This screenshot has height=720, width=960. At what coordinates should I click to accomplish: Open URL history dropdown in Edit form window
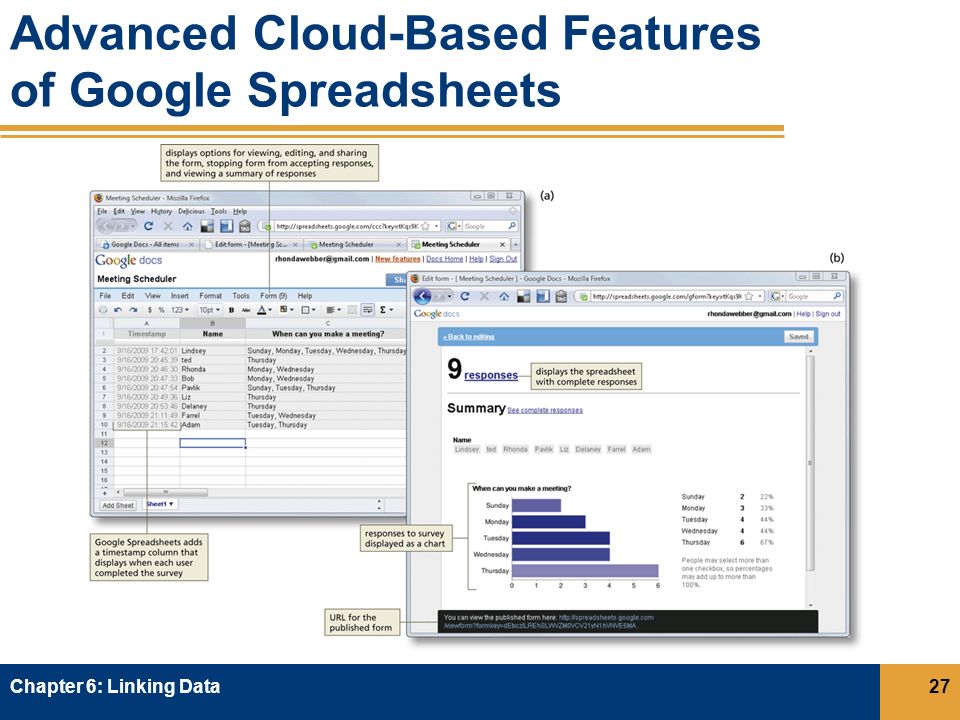click(x=760, y=296)
